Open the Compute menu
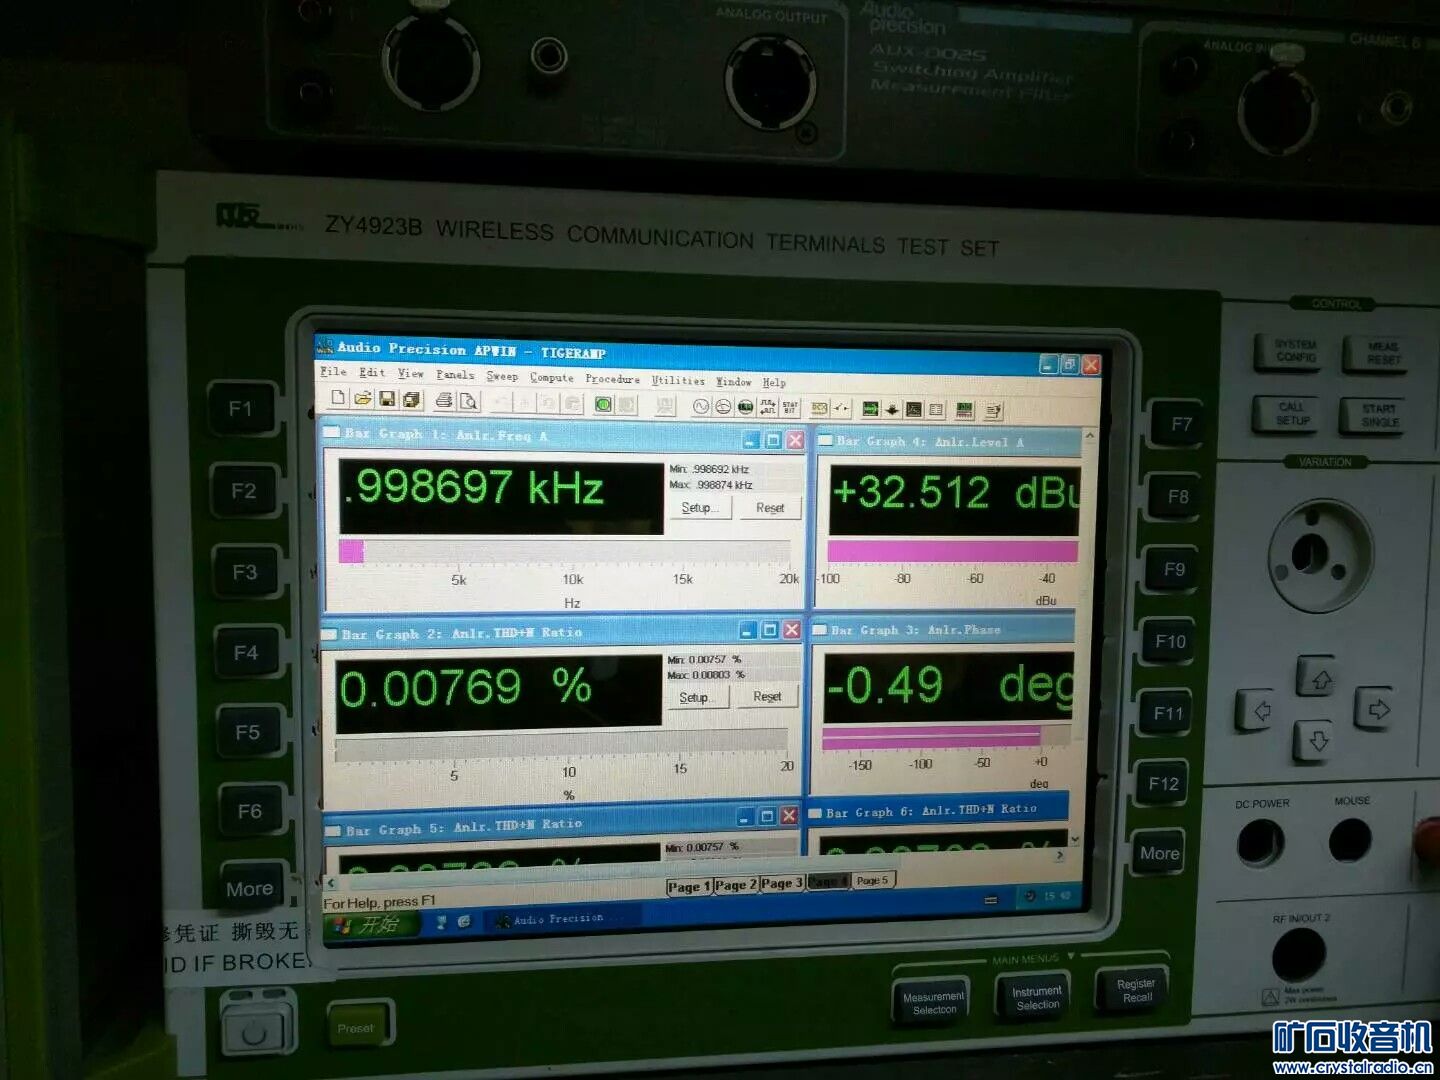This screenshot has width=1440, height=1080. [552, 377]
